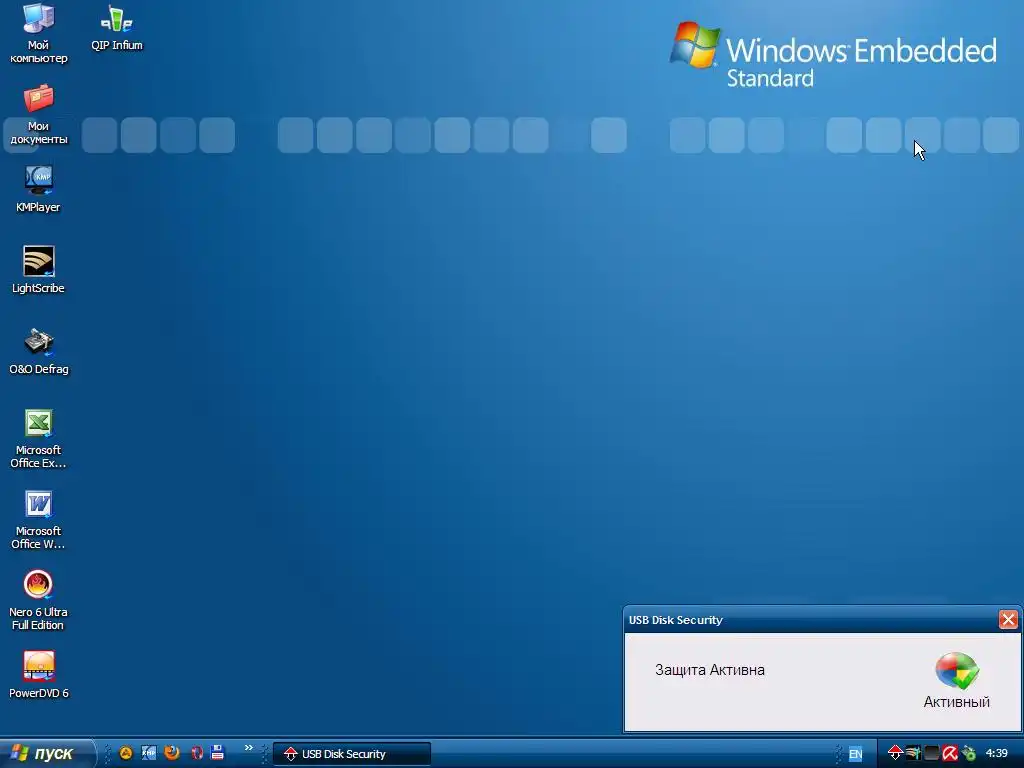Image resolution: width=1024 pixels, height=768 pixels.
Task: Select the KMPlayer desktop shortcut
Action: point(39,189)
